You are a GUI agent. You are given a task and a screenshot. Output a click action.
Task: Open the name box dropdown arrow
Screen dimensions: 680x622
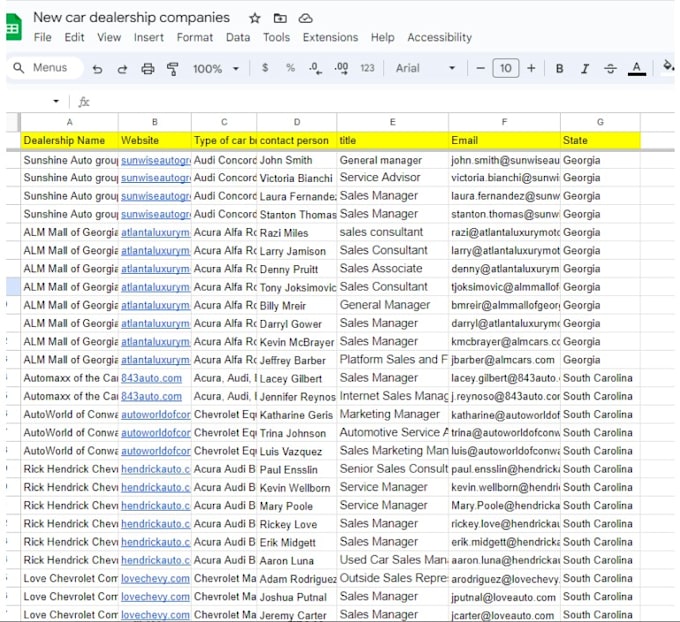pyautogui.click(x=56, y=101)
